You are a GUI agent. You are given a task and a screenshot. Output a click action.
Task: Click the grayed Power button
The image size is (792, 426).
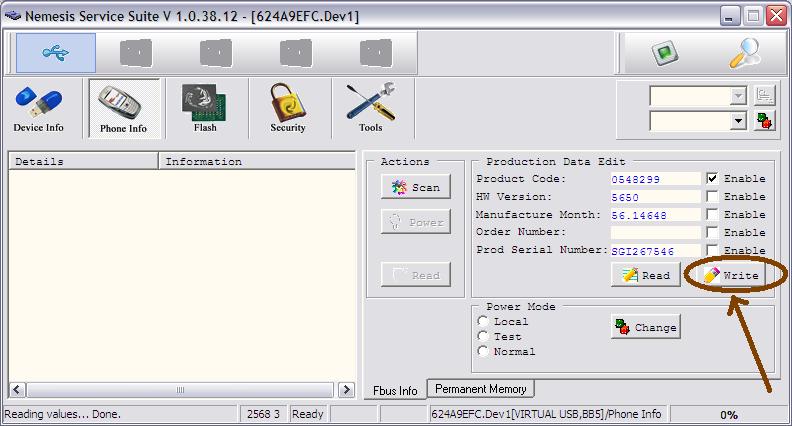click(416, 222)
